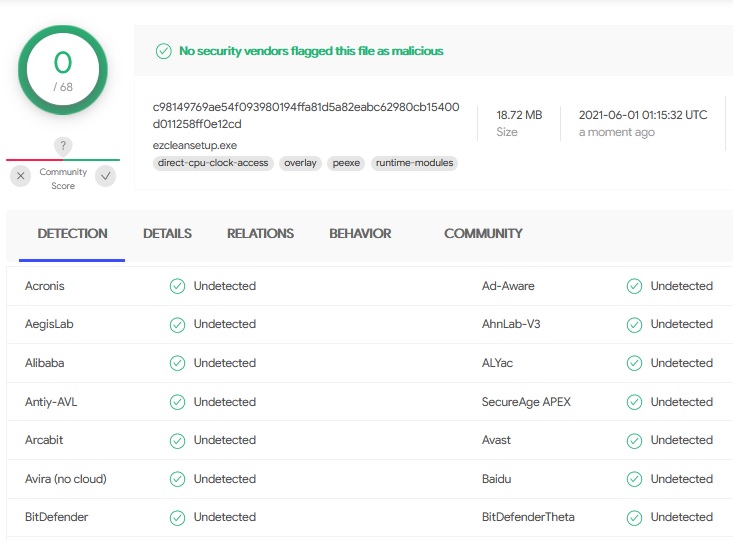The height and width of the screenshot is (541, 733).
Task: Click the Baidu vendor name
Action: (496, 479)
